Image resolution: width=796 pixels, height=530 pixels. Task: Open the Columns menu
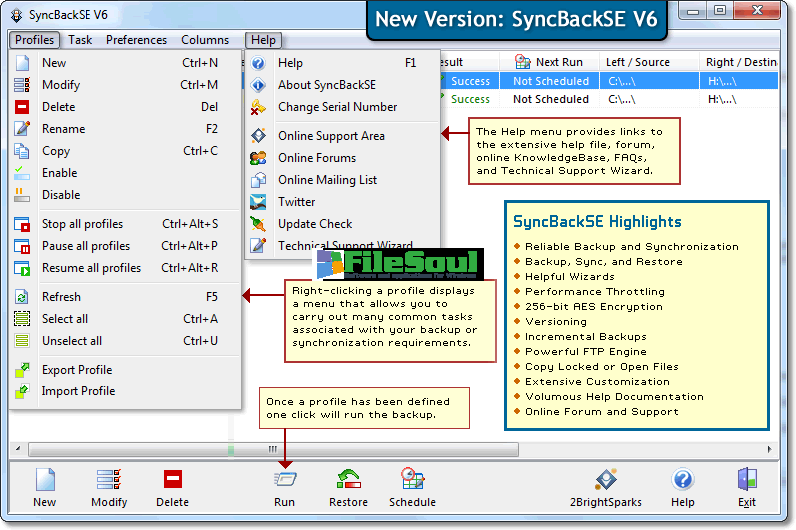pos(205,40)
